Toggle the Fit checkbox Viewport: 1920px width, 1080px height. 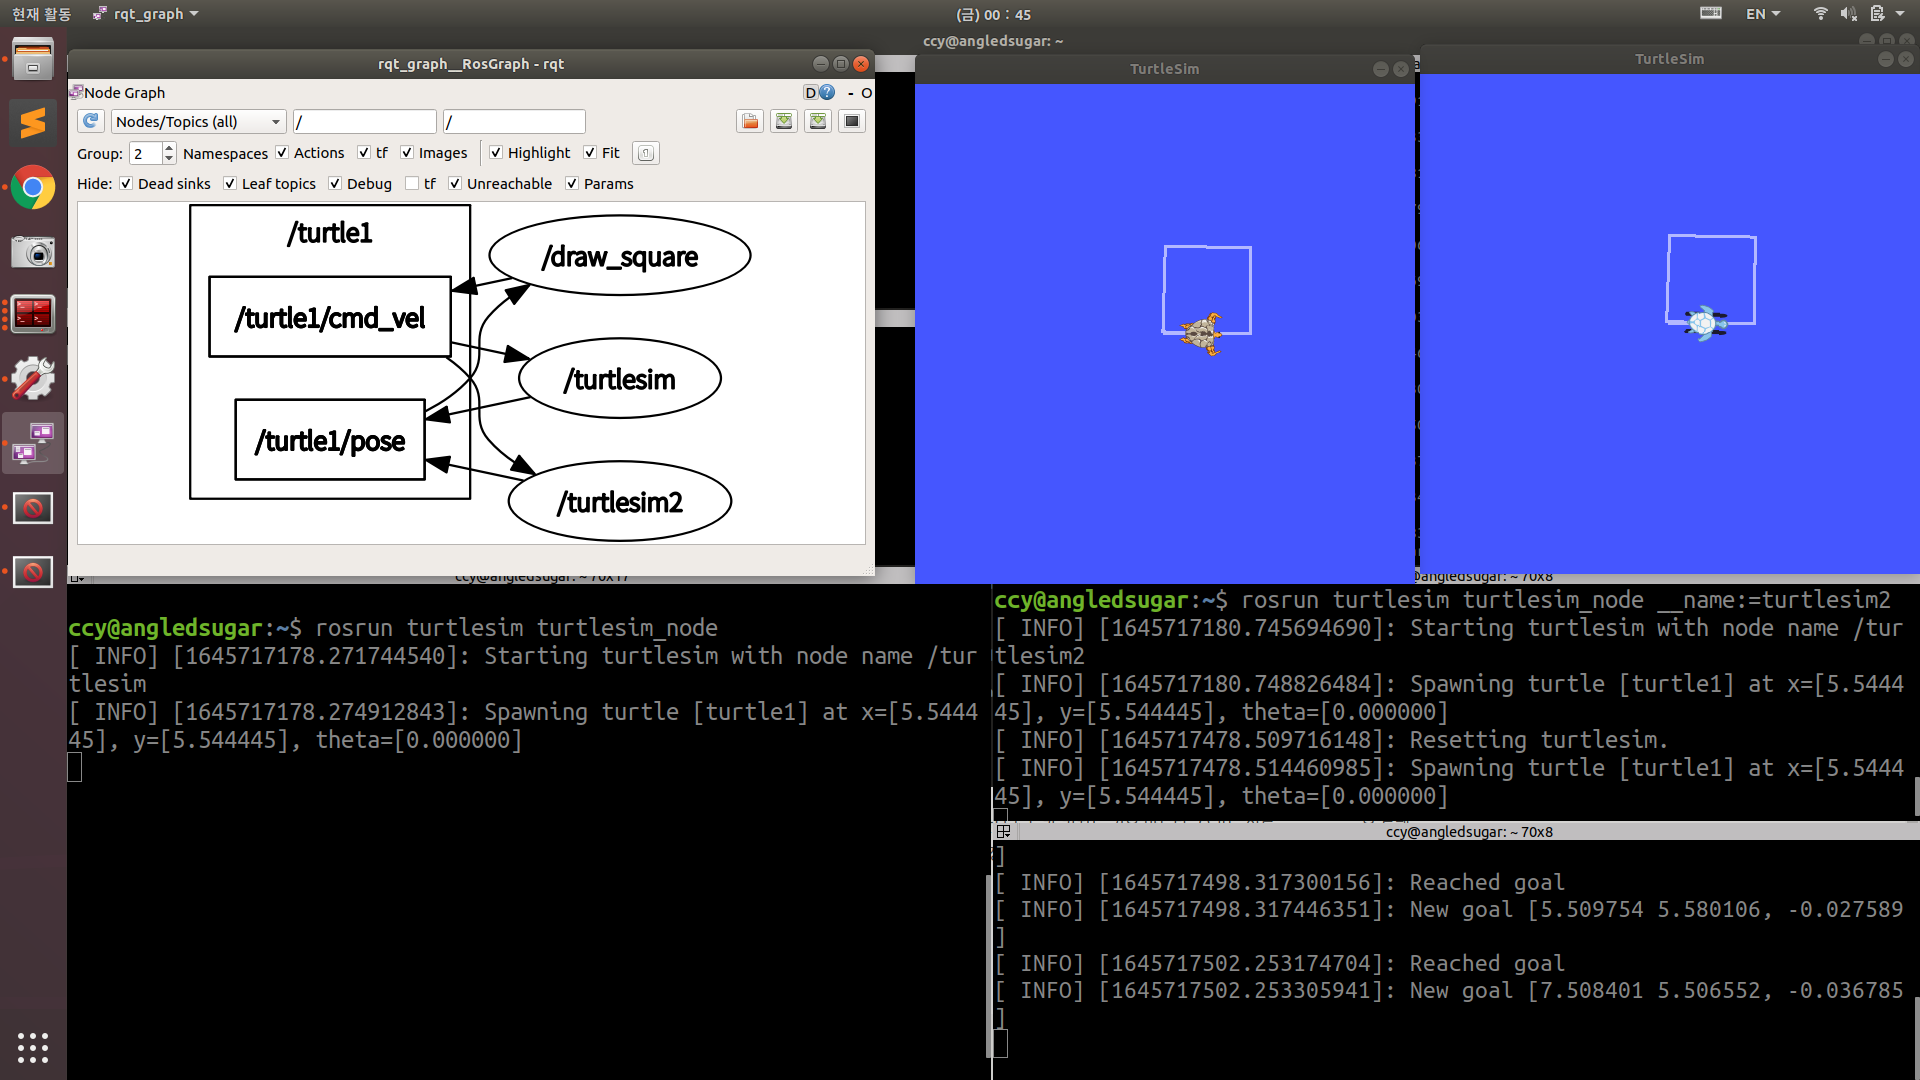590,153
